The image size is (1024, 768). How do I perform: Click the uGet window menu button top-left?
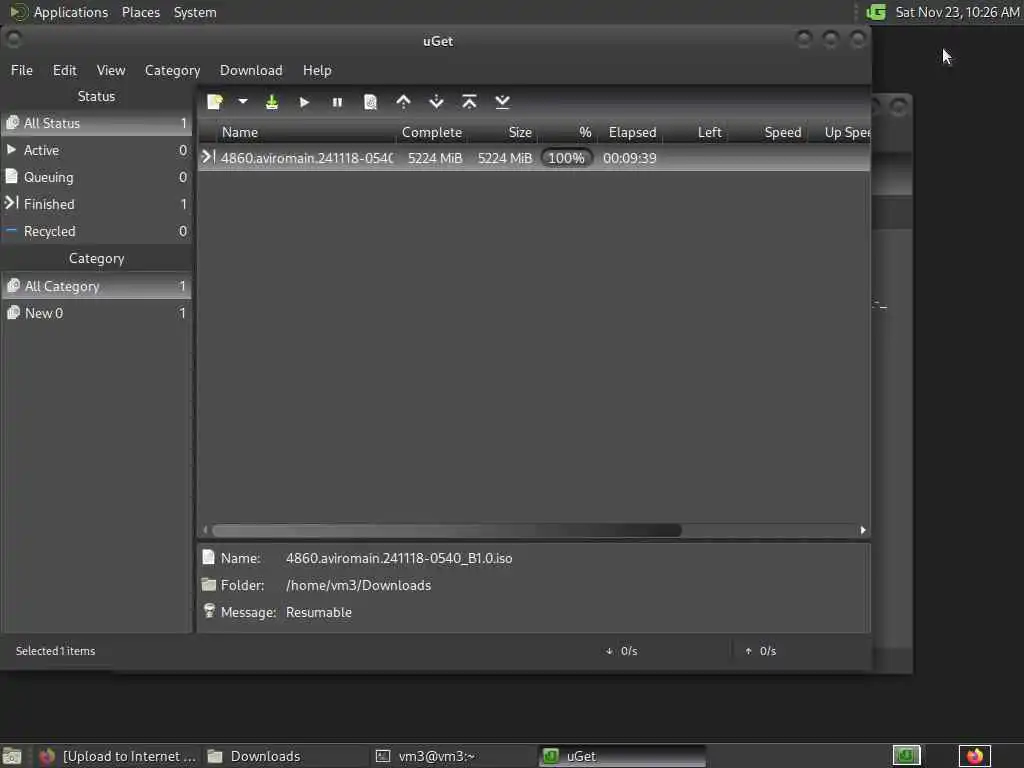(x=13, y=40)
